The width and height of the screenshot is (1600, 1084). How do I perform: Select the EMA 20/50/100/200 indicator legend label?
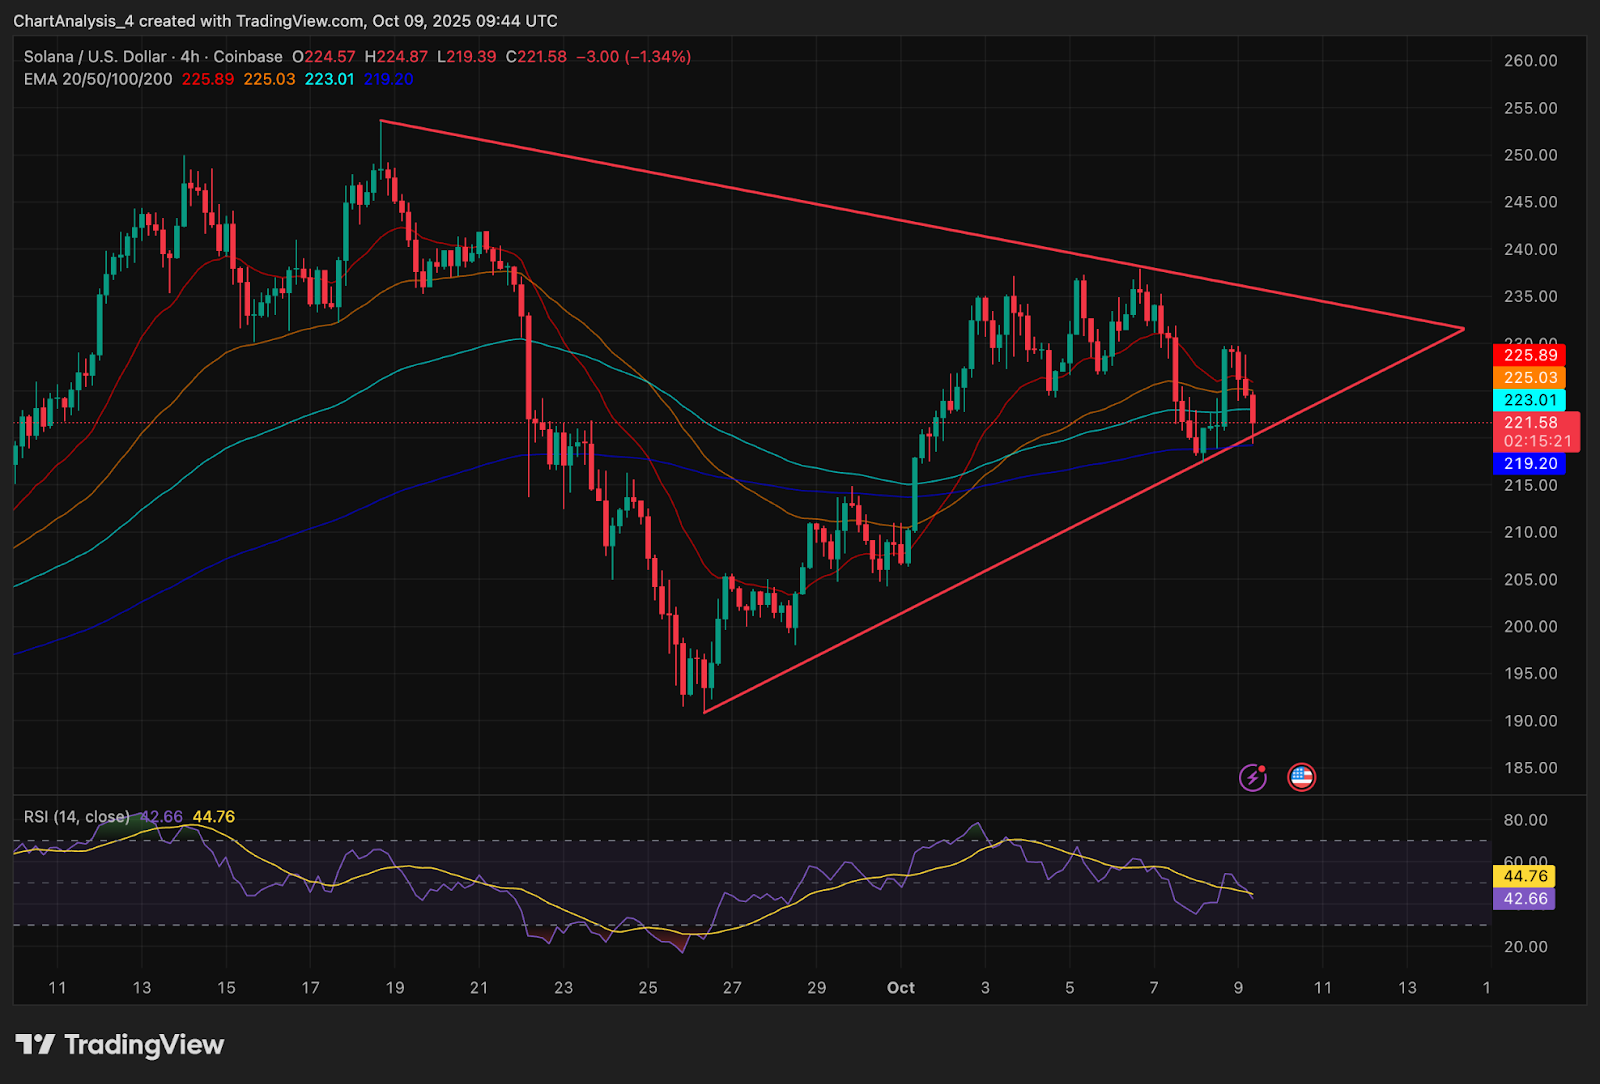(x=98, y=79)
